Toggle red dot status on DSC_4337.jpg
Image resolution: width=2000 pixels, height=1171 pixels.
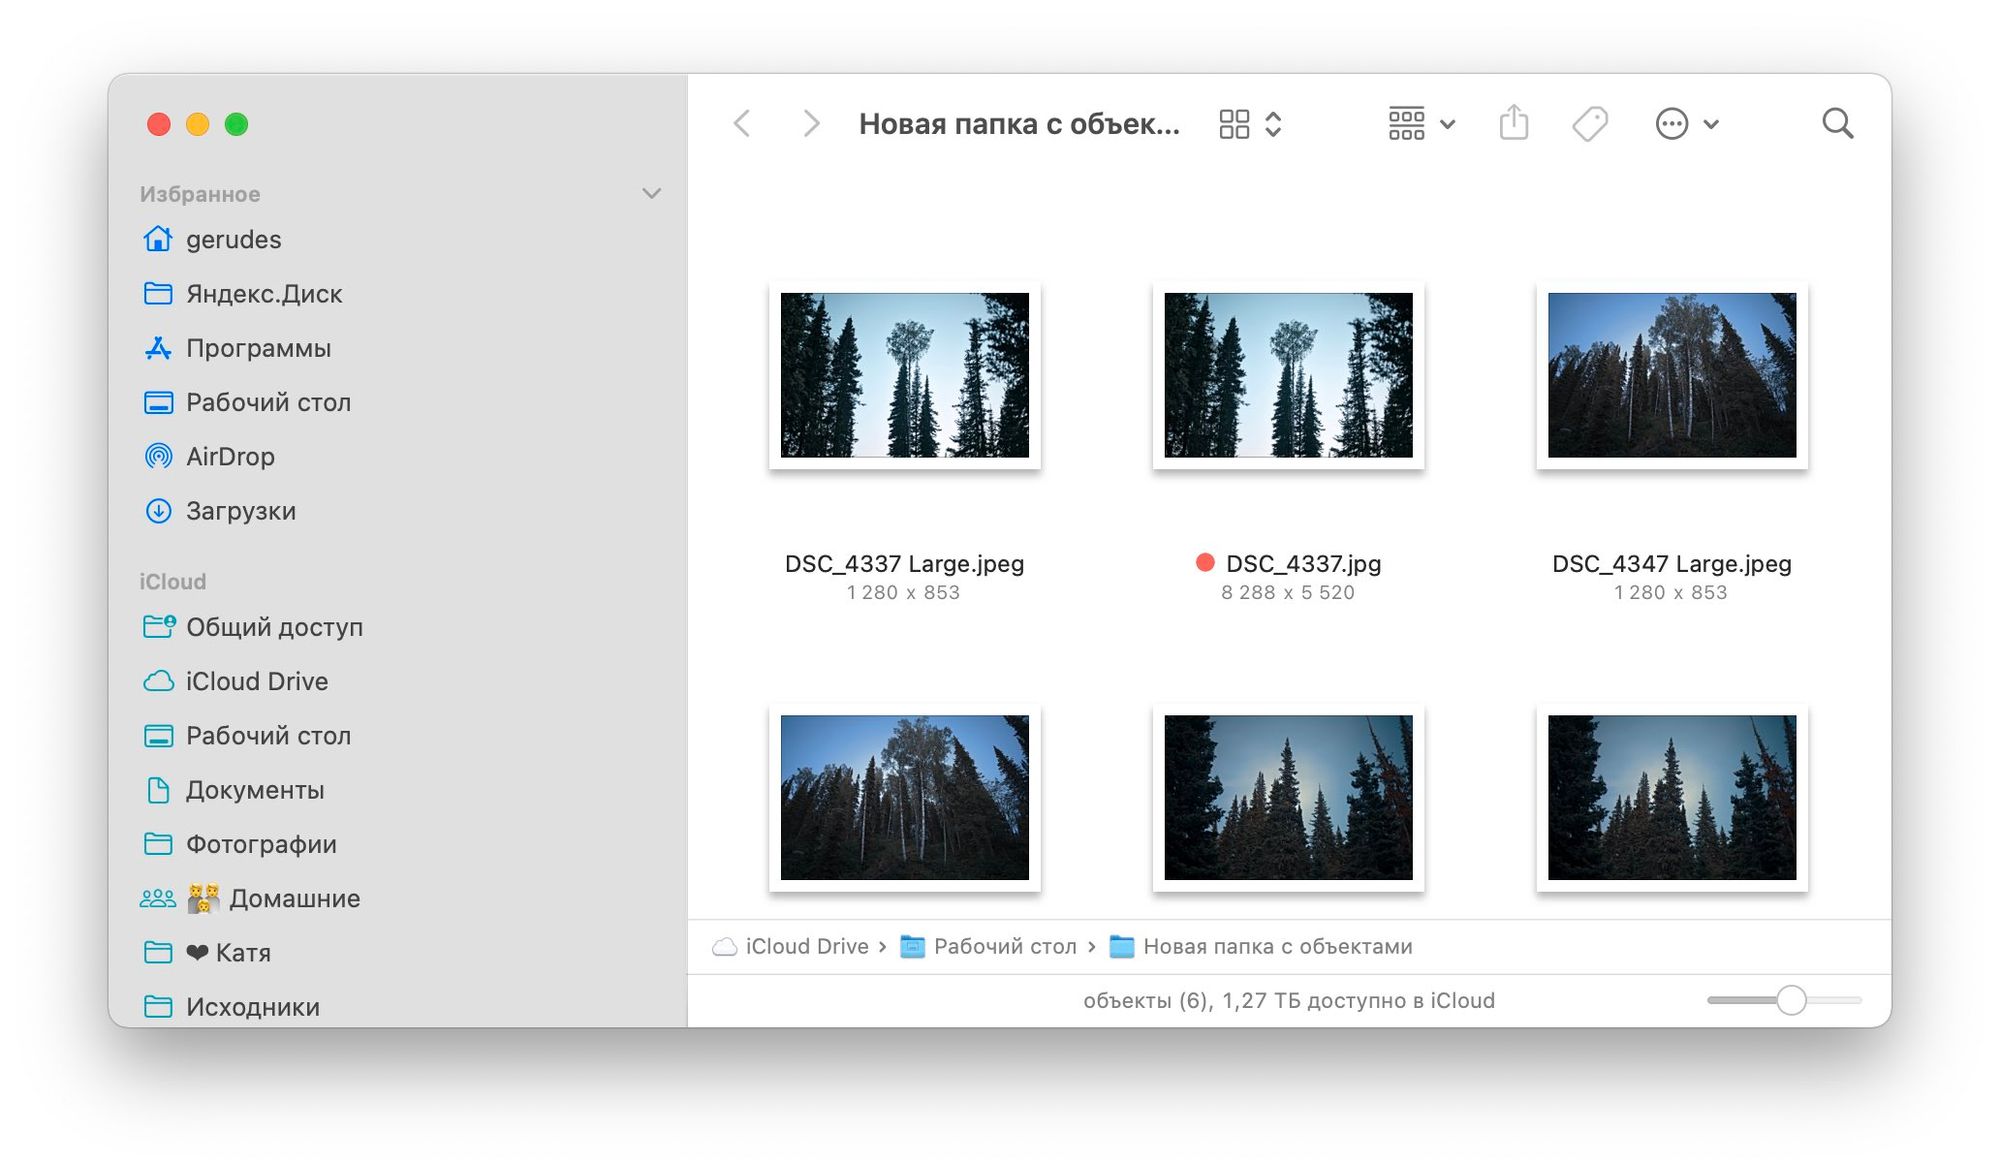[x=1203, y=563]
